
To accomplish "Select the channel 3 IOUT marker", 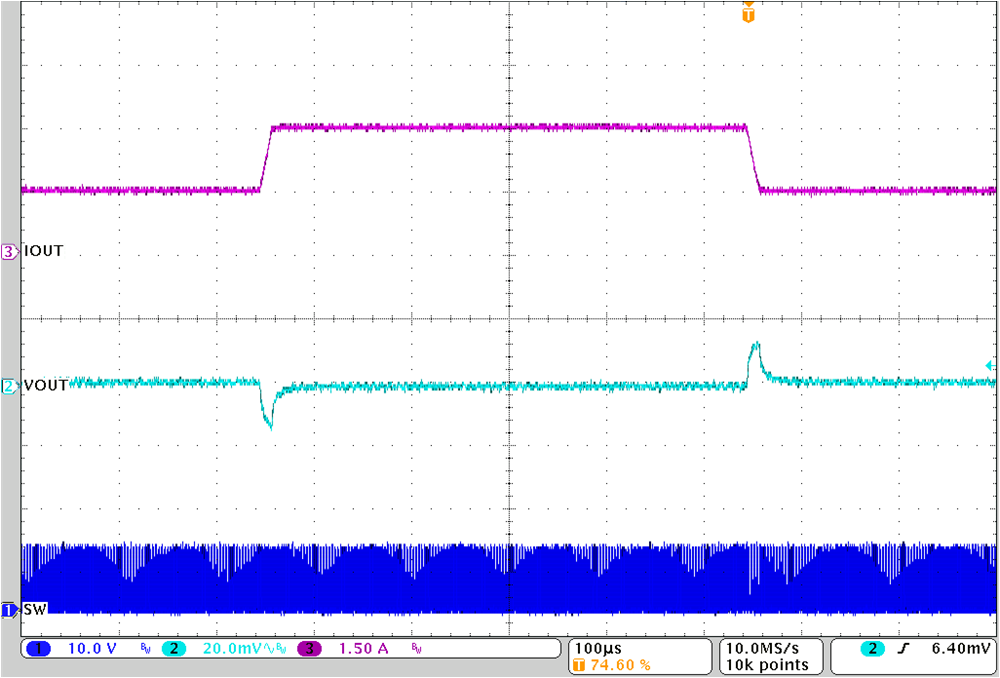I will point(7,251).
